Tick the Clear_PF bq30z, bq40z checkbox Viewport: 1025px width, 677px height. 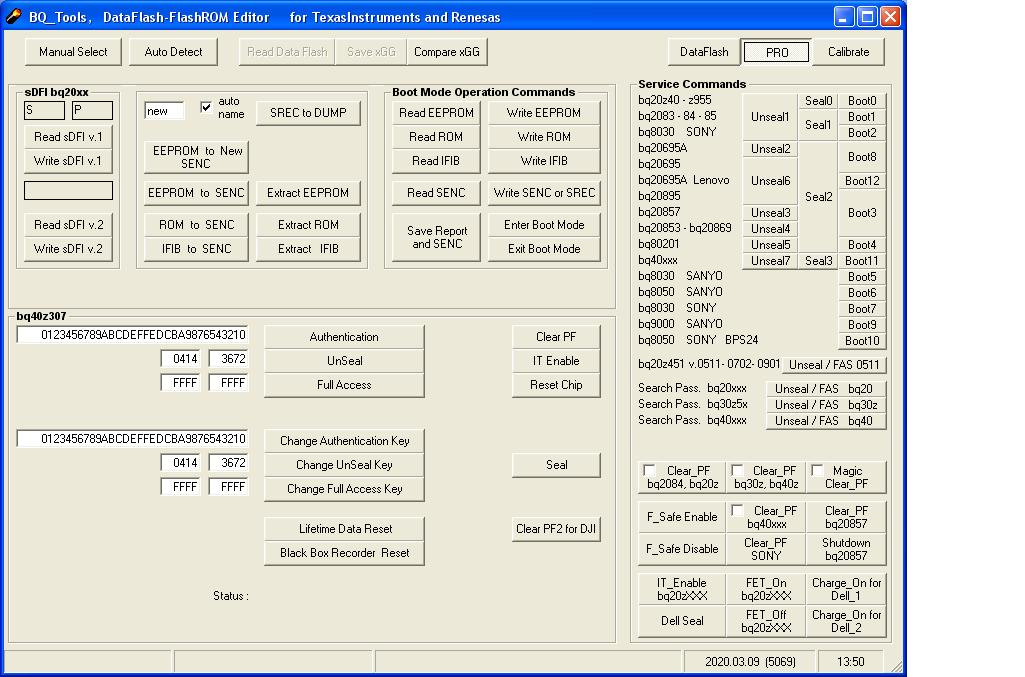click(737, 471)
